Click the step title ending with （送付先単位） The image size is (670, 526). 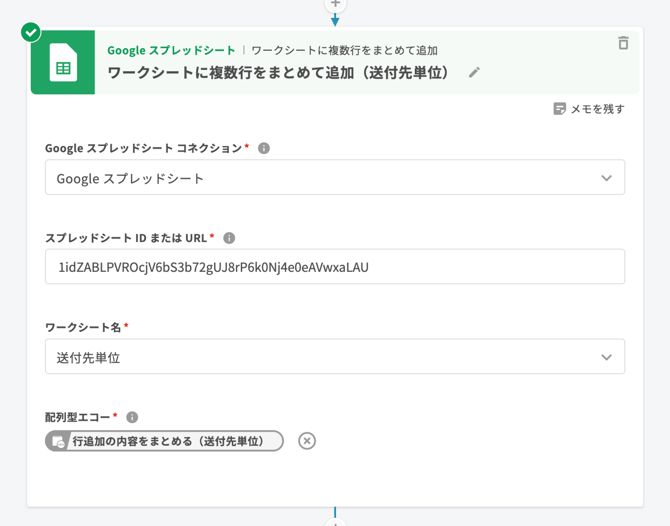[279, 73]
